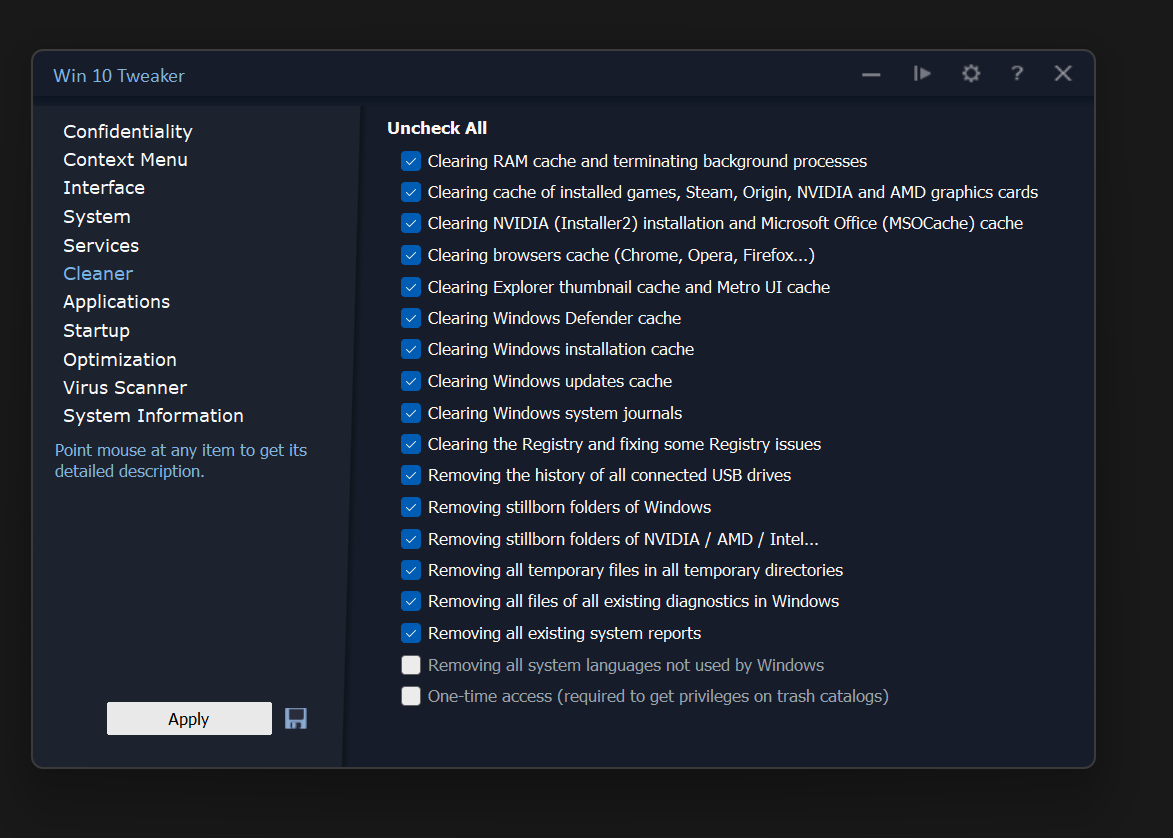Image resolution: width=1173 pixels, height=838 pixels.
Task: Close Win 10 Tweaker with X icon
Action: click(x=1063, y=74)
